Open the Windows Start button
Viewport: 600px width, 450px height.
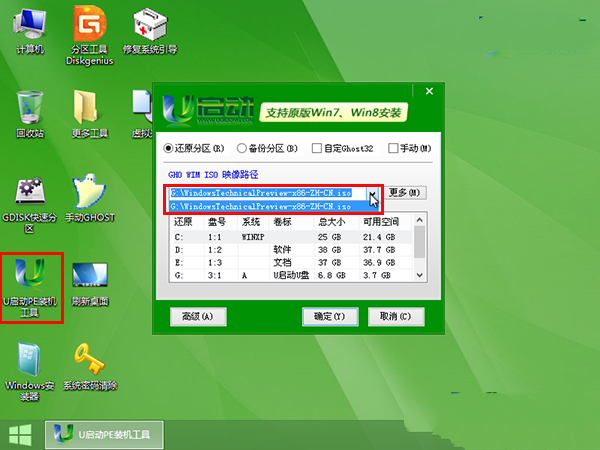pyautogui.click(x=18, y=433)
